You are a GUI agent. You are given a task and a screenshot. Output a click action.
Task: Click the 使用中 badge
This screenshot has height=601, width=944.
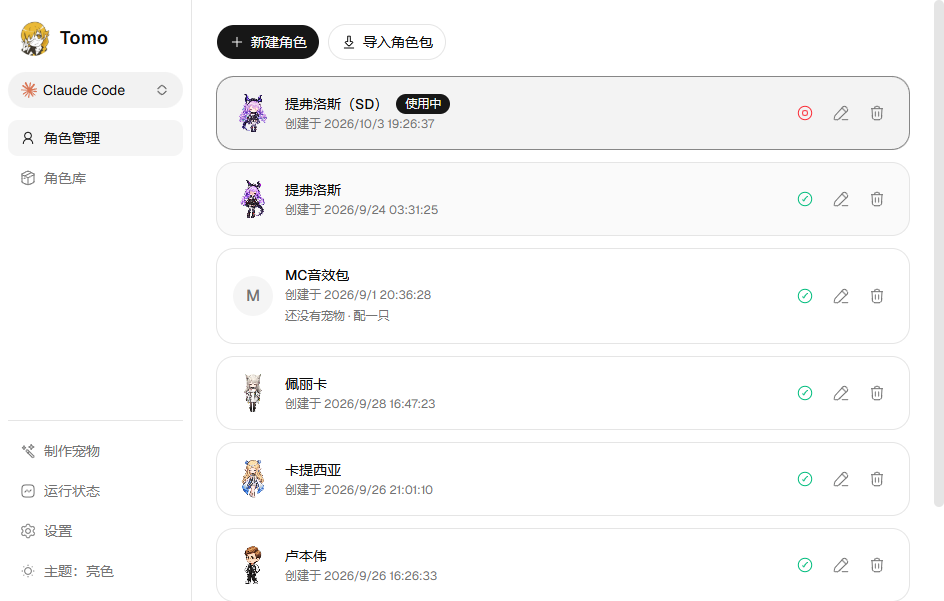423,104
